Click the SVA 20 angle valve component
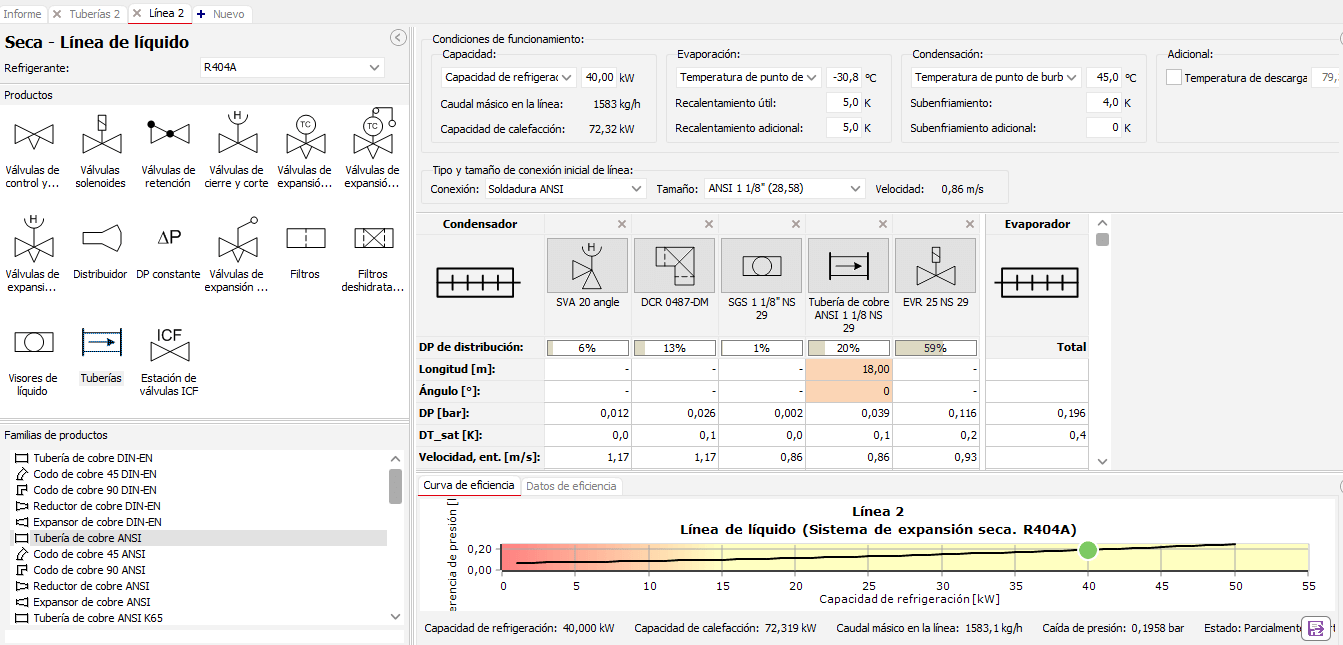The image size is (1343, 645). point(587,265)
